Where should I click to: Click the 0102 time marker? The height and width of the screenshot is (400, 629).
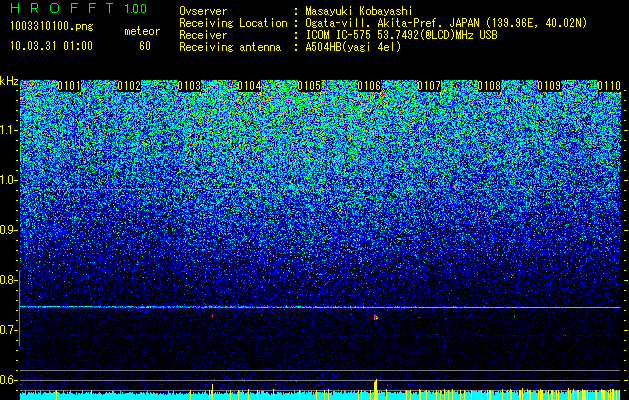[129, 86]
